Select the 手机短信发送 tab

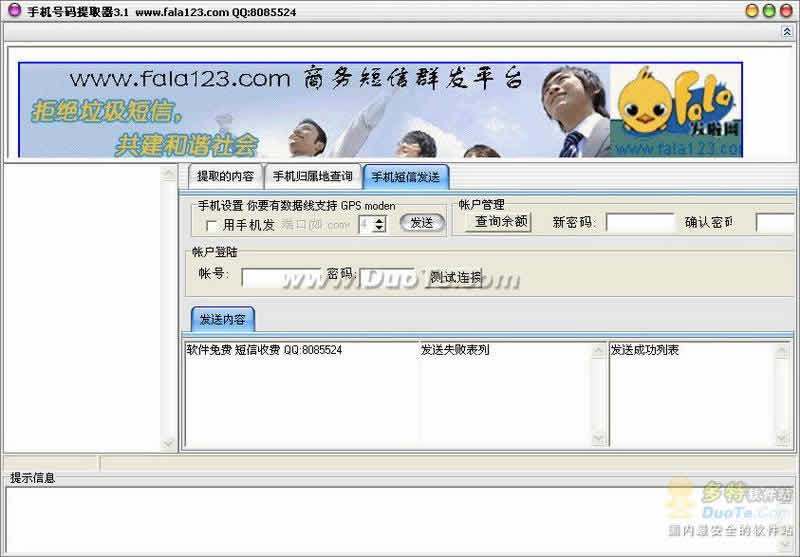click(x=406, y=177)
